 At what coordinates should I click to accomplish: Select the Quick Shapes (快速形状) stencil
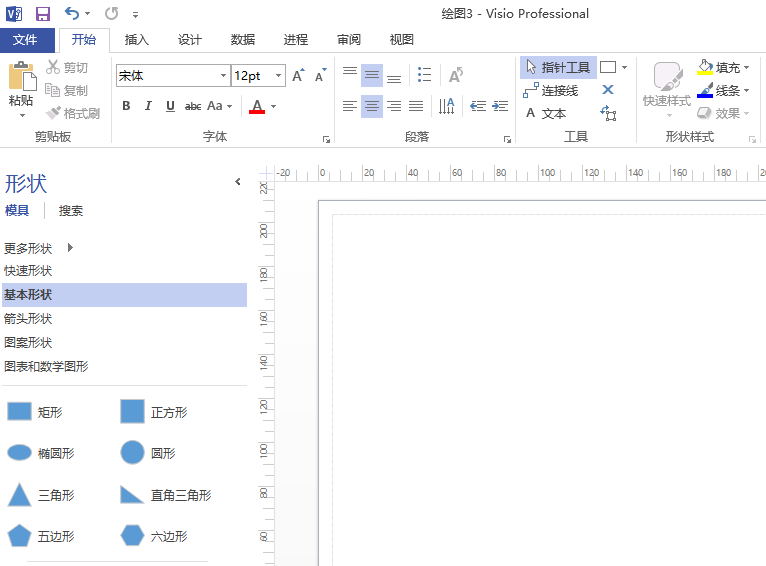[x=28, y=271]
